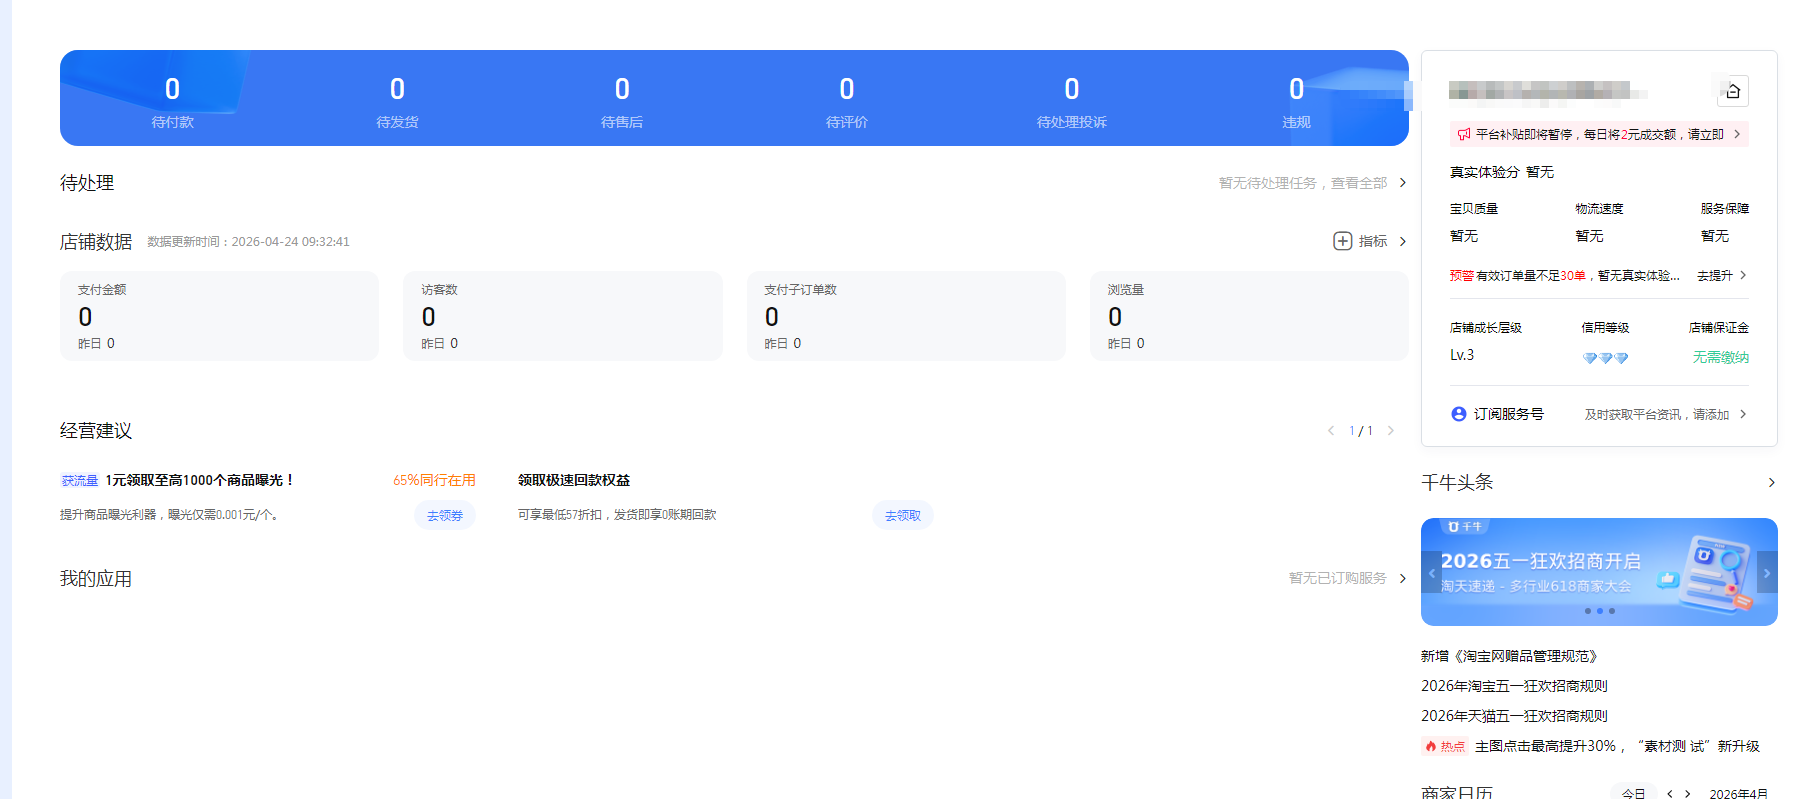Open the 待处理投诉 count
The image size is (1820, 799).
(x=1072, y=102)
